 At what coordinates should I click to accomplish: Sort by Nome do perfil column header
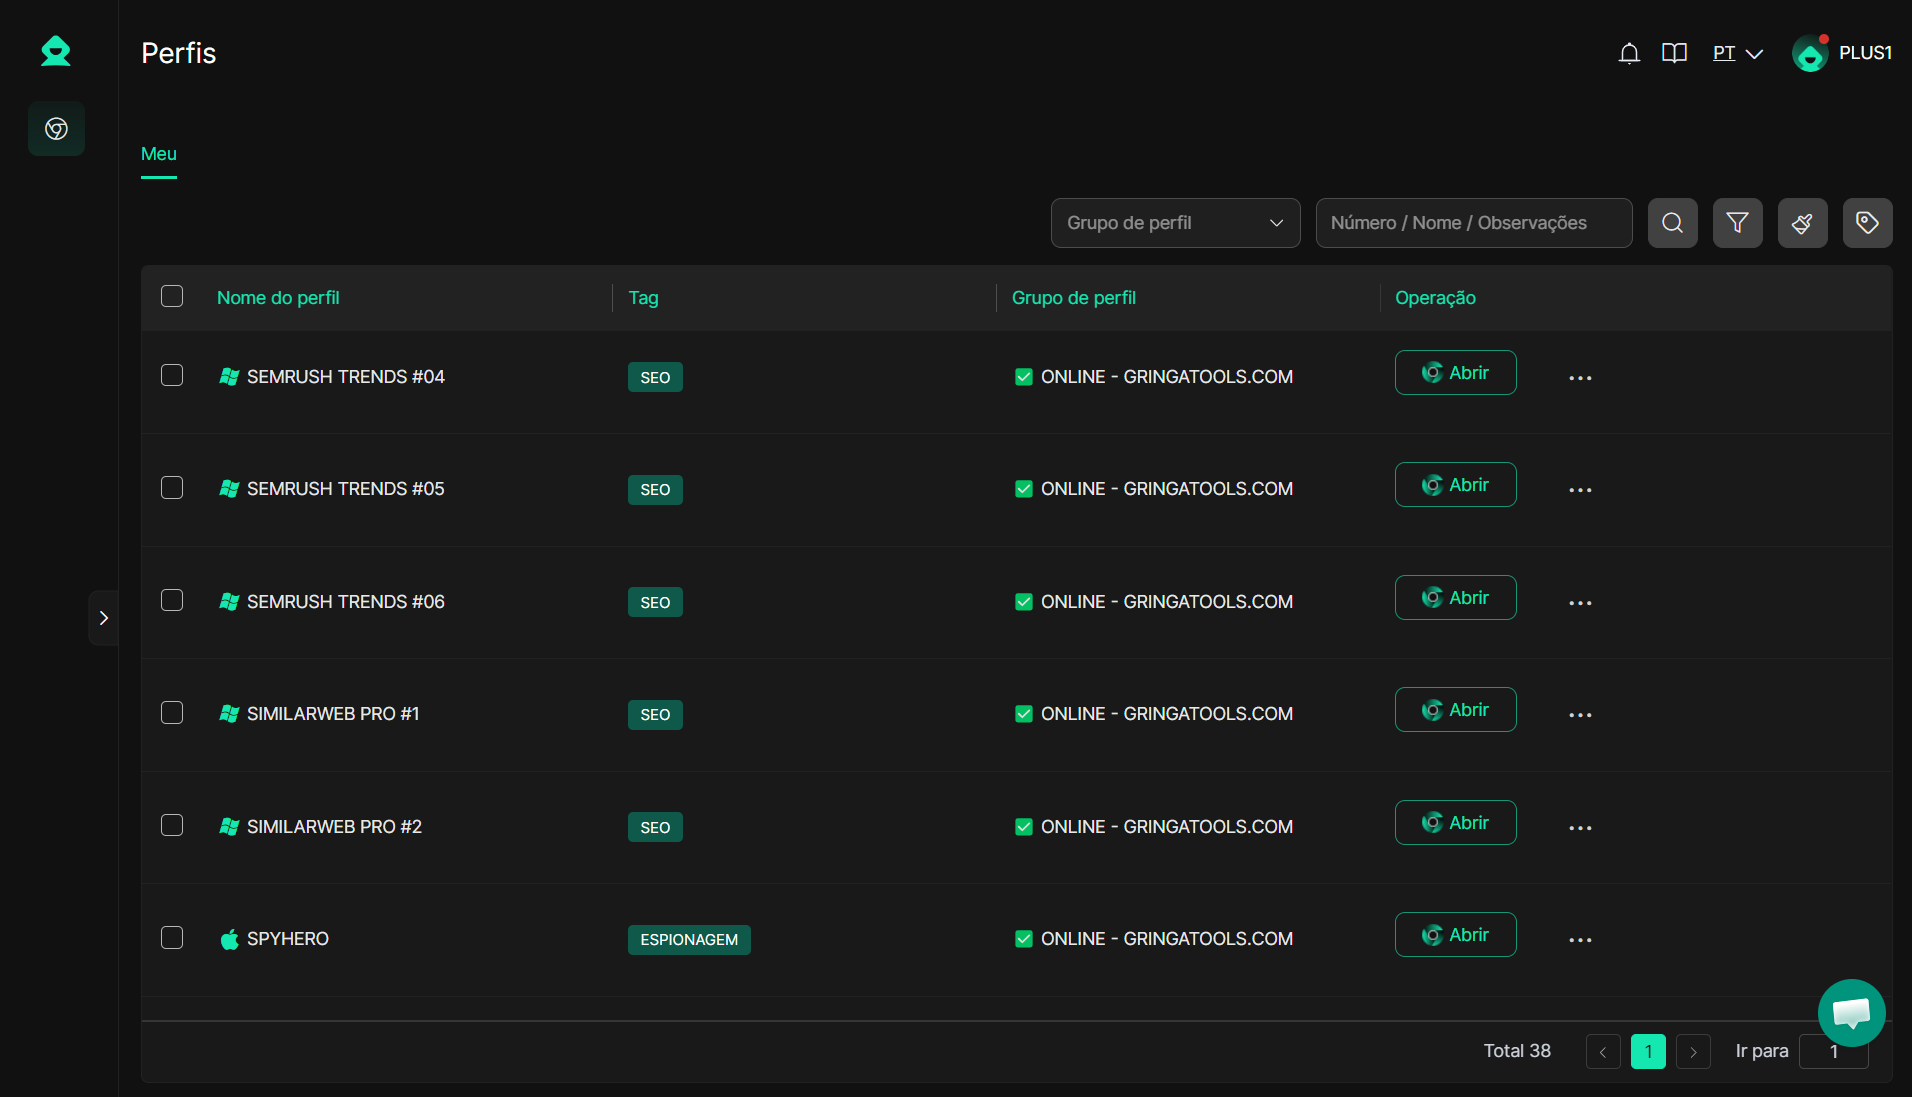pyautogui.click(x=278, y=298)
